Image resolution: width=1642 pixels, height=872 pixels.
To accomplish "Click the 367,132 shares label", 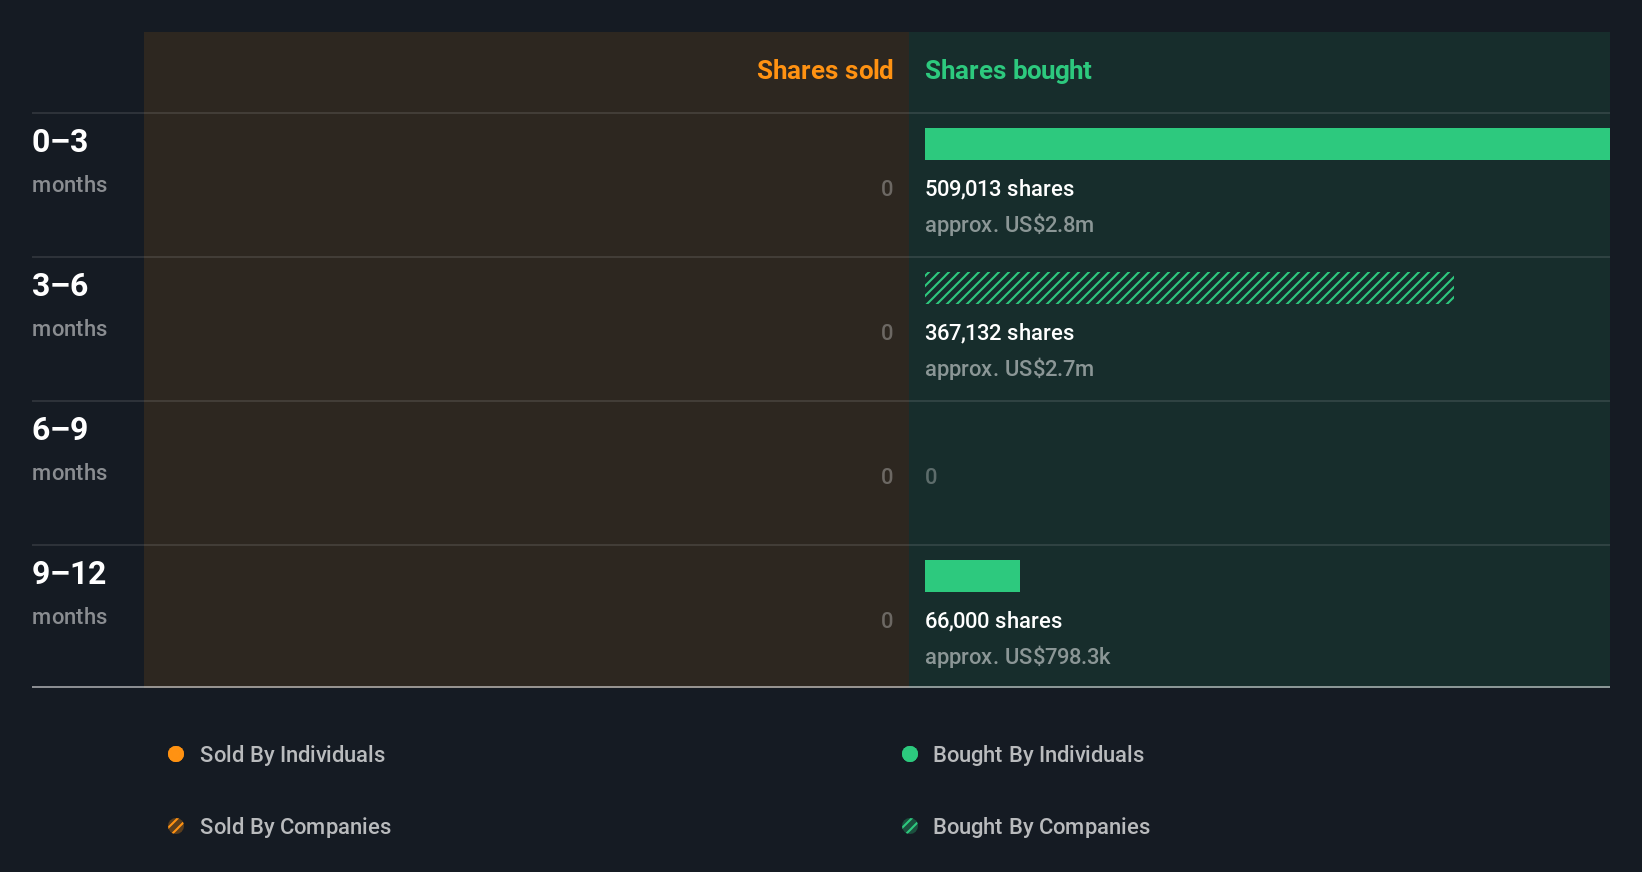I will (x=999, y=332).
